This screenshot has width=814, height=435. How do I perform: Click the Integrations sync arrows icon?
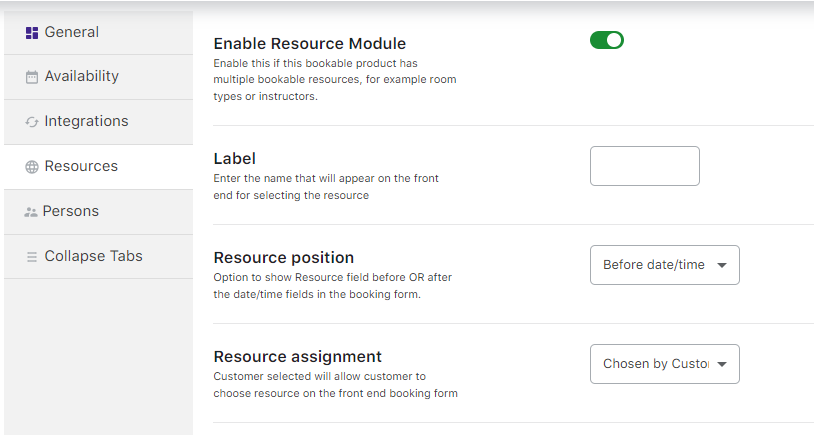pyautogui.click(x=32, y=122)
